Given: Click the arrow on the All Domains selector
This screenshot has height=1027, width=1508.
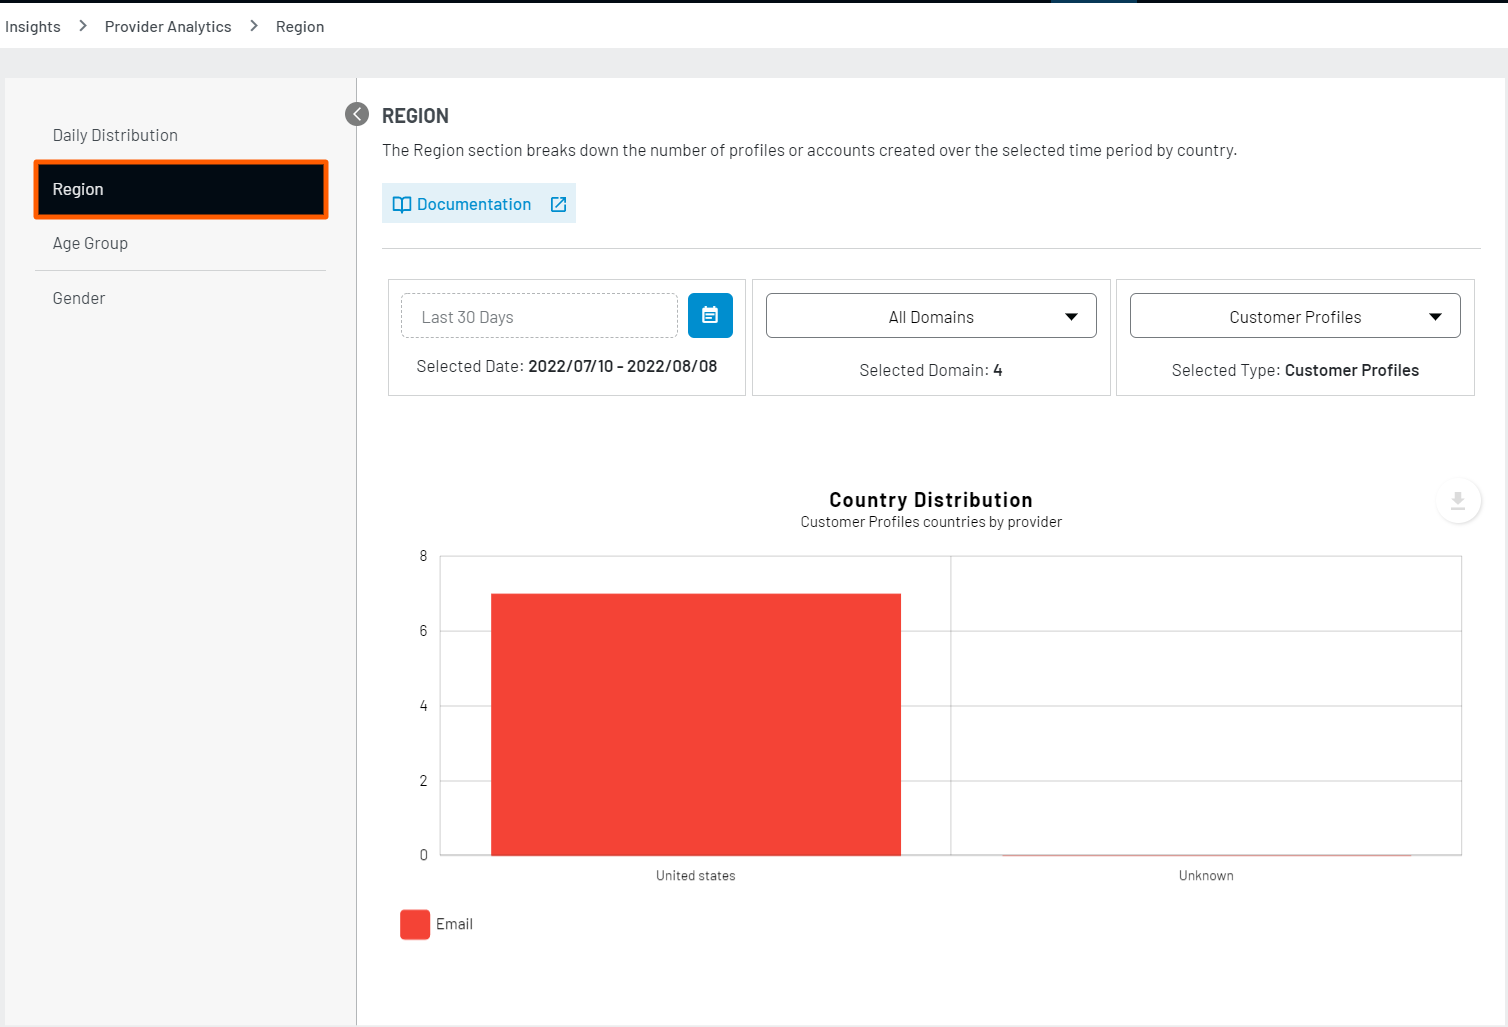Looking at the screenshot, I should [1071, 317].
